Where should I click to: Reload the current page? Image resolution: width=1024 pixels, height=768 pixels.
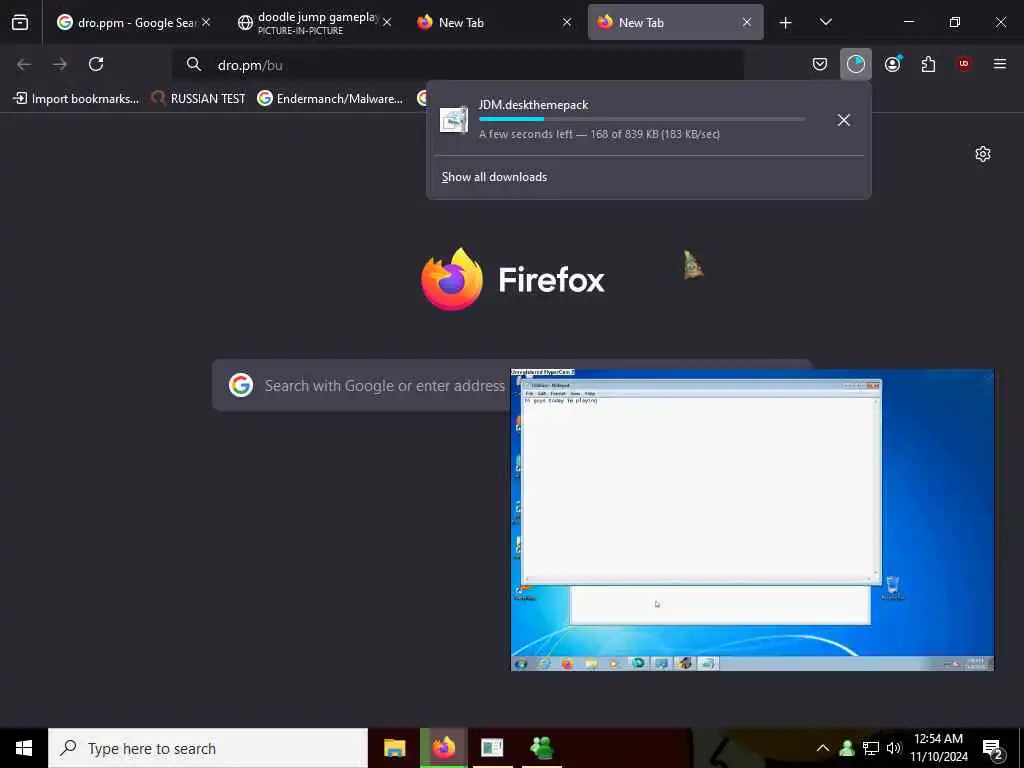96,64
